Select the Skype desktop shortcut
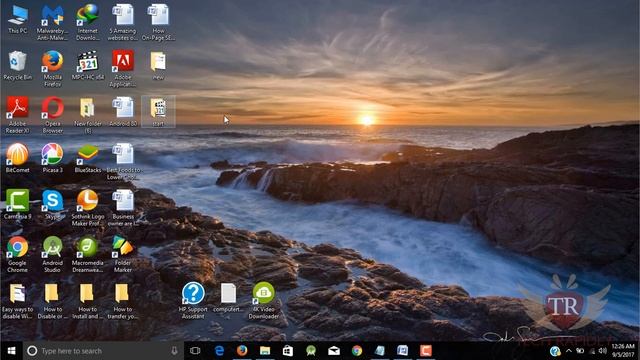Image resolution: width=640 pixels, height=360 pixels. (x=53, y=205)
